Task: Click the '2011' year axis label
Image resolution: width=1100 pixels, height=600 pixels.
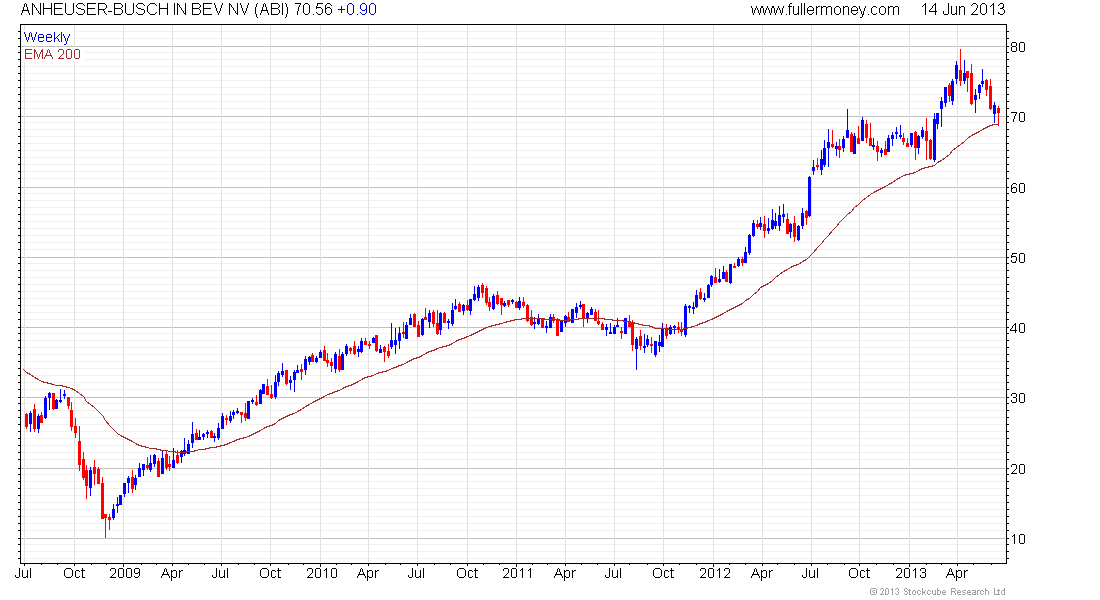Action: click(x=518, y=573)
